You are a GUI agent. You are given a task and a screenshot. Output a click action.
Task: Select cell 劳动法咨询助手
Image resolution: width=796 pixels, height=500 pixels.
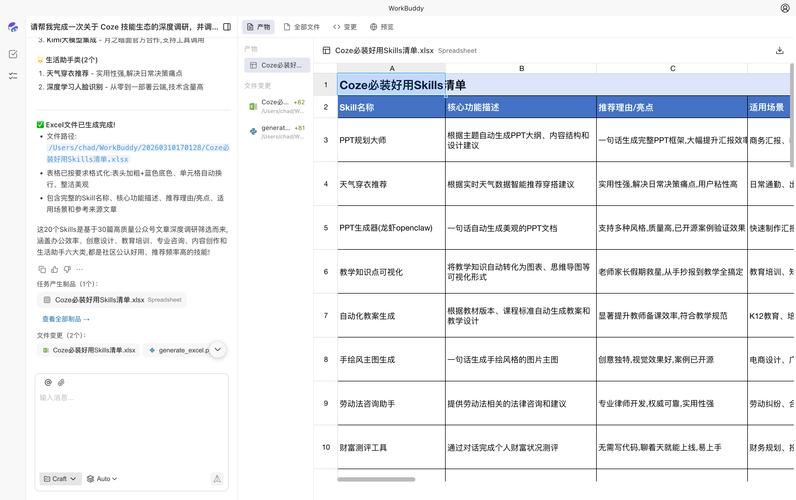click(391, 404)
